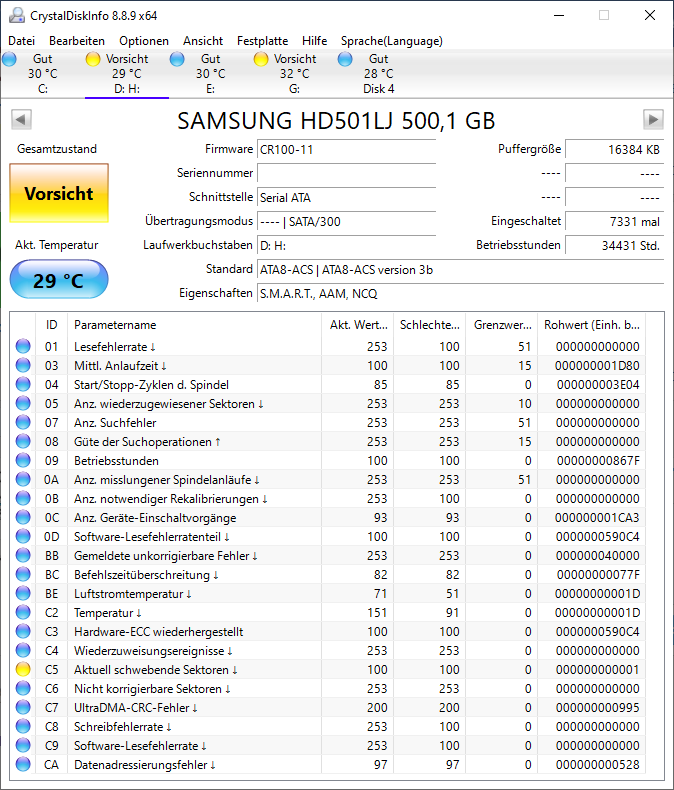Open the Ansicht menu
674x790 pixels.
203,41
